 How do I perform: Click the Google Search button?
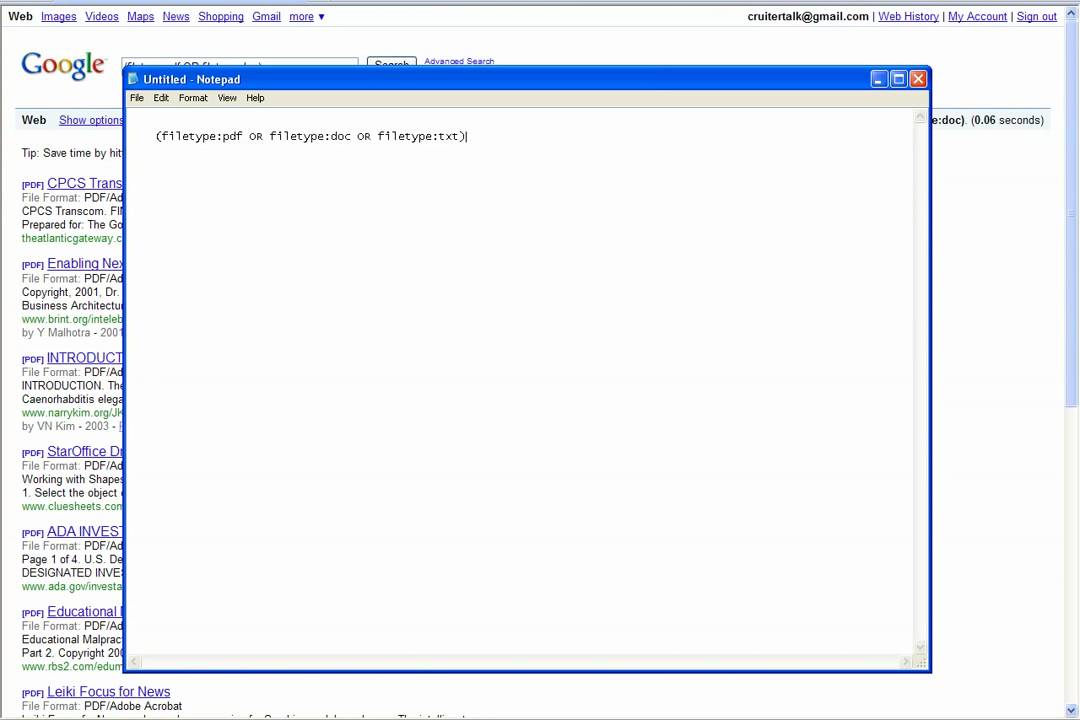pyautogui.click(x=391, y=62)
